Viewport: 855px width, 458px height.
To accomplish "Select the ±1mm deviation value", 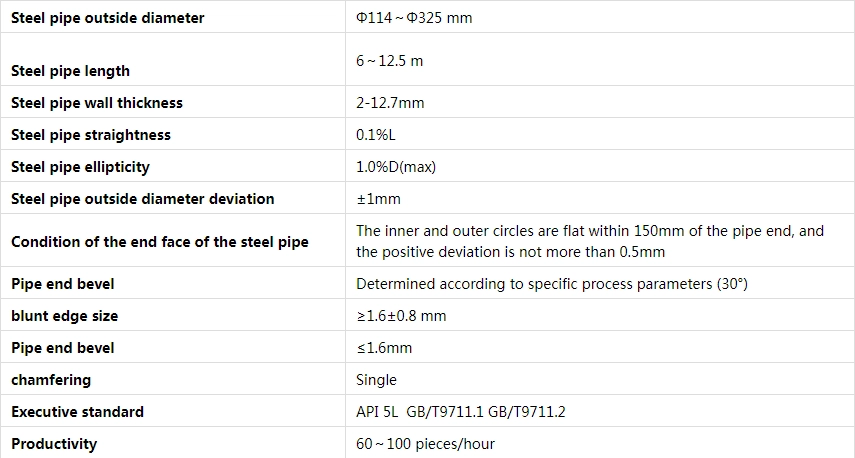I will click(x=378, y=199).
